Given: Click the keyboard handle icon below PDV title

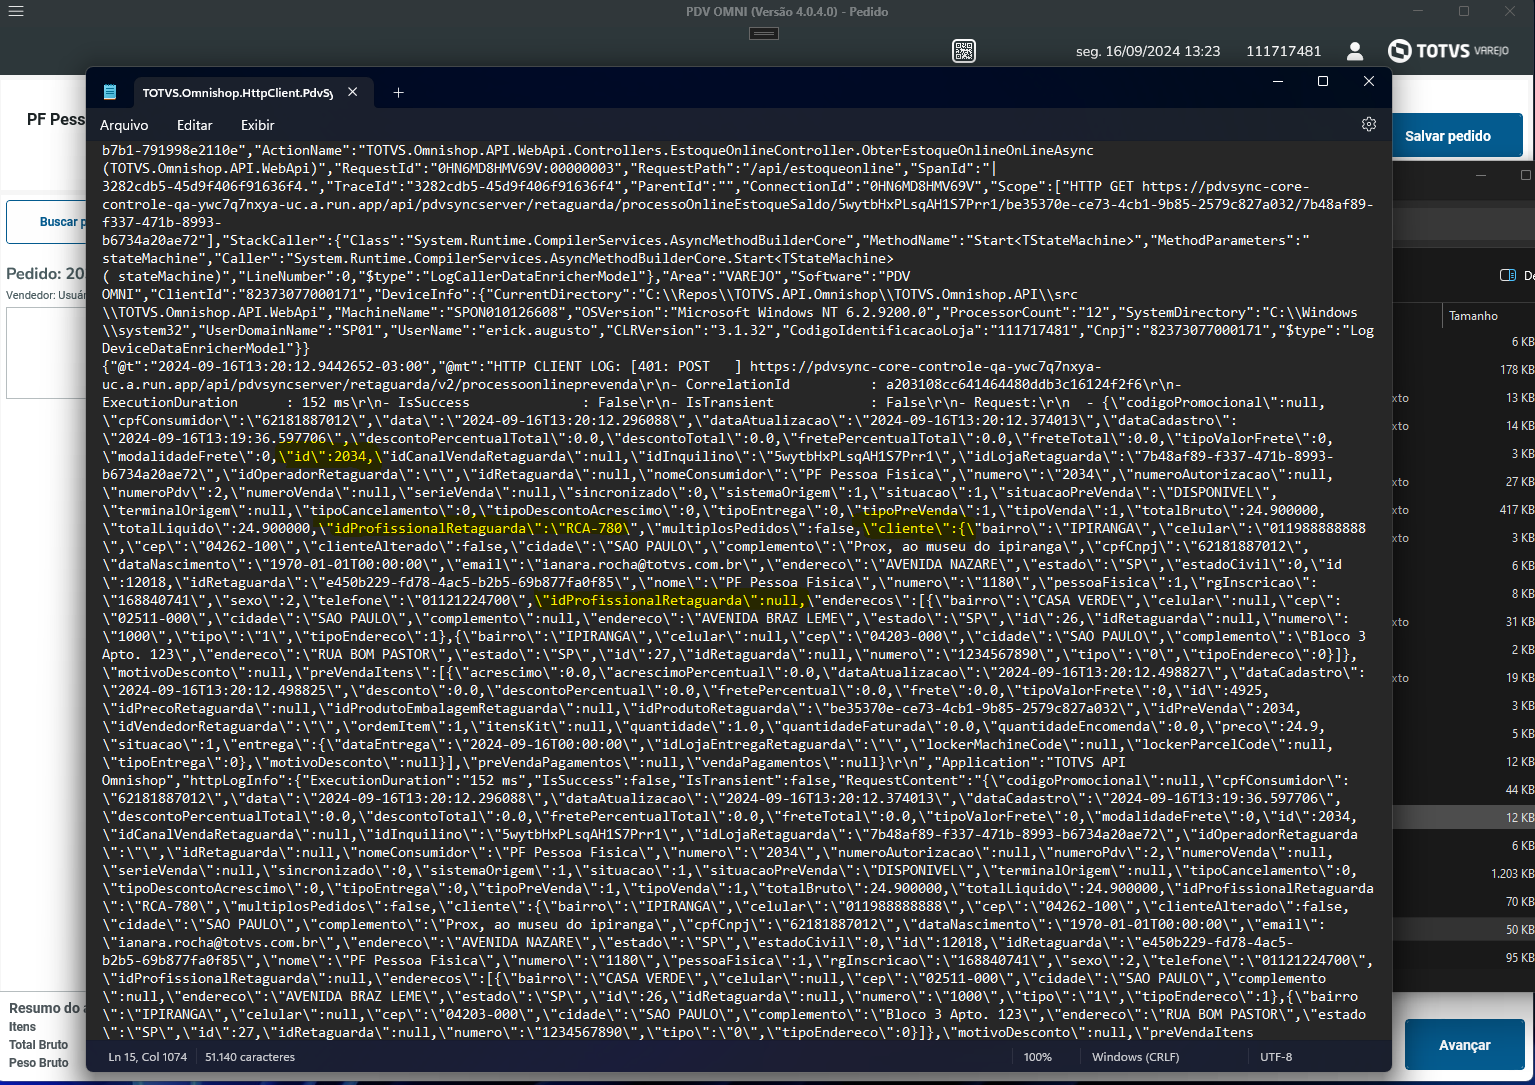Looking at the screenshot, I should pos(764,33).
